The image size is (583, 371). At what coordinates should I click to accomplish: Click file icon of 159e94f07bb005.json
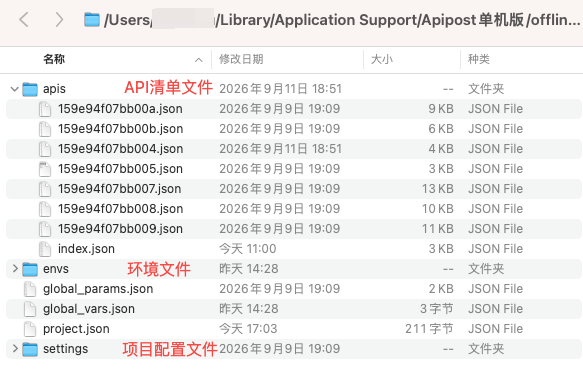[x=45, y=169]
